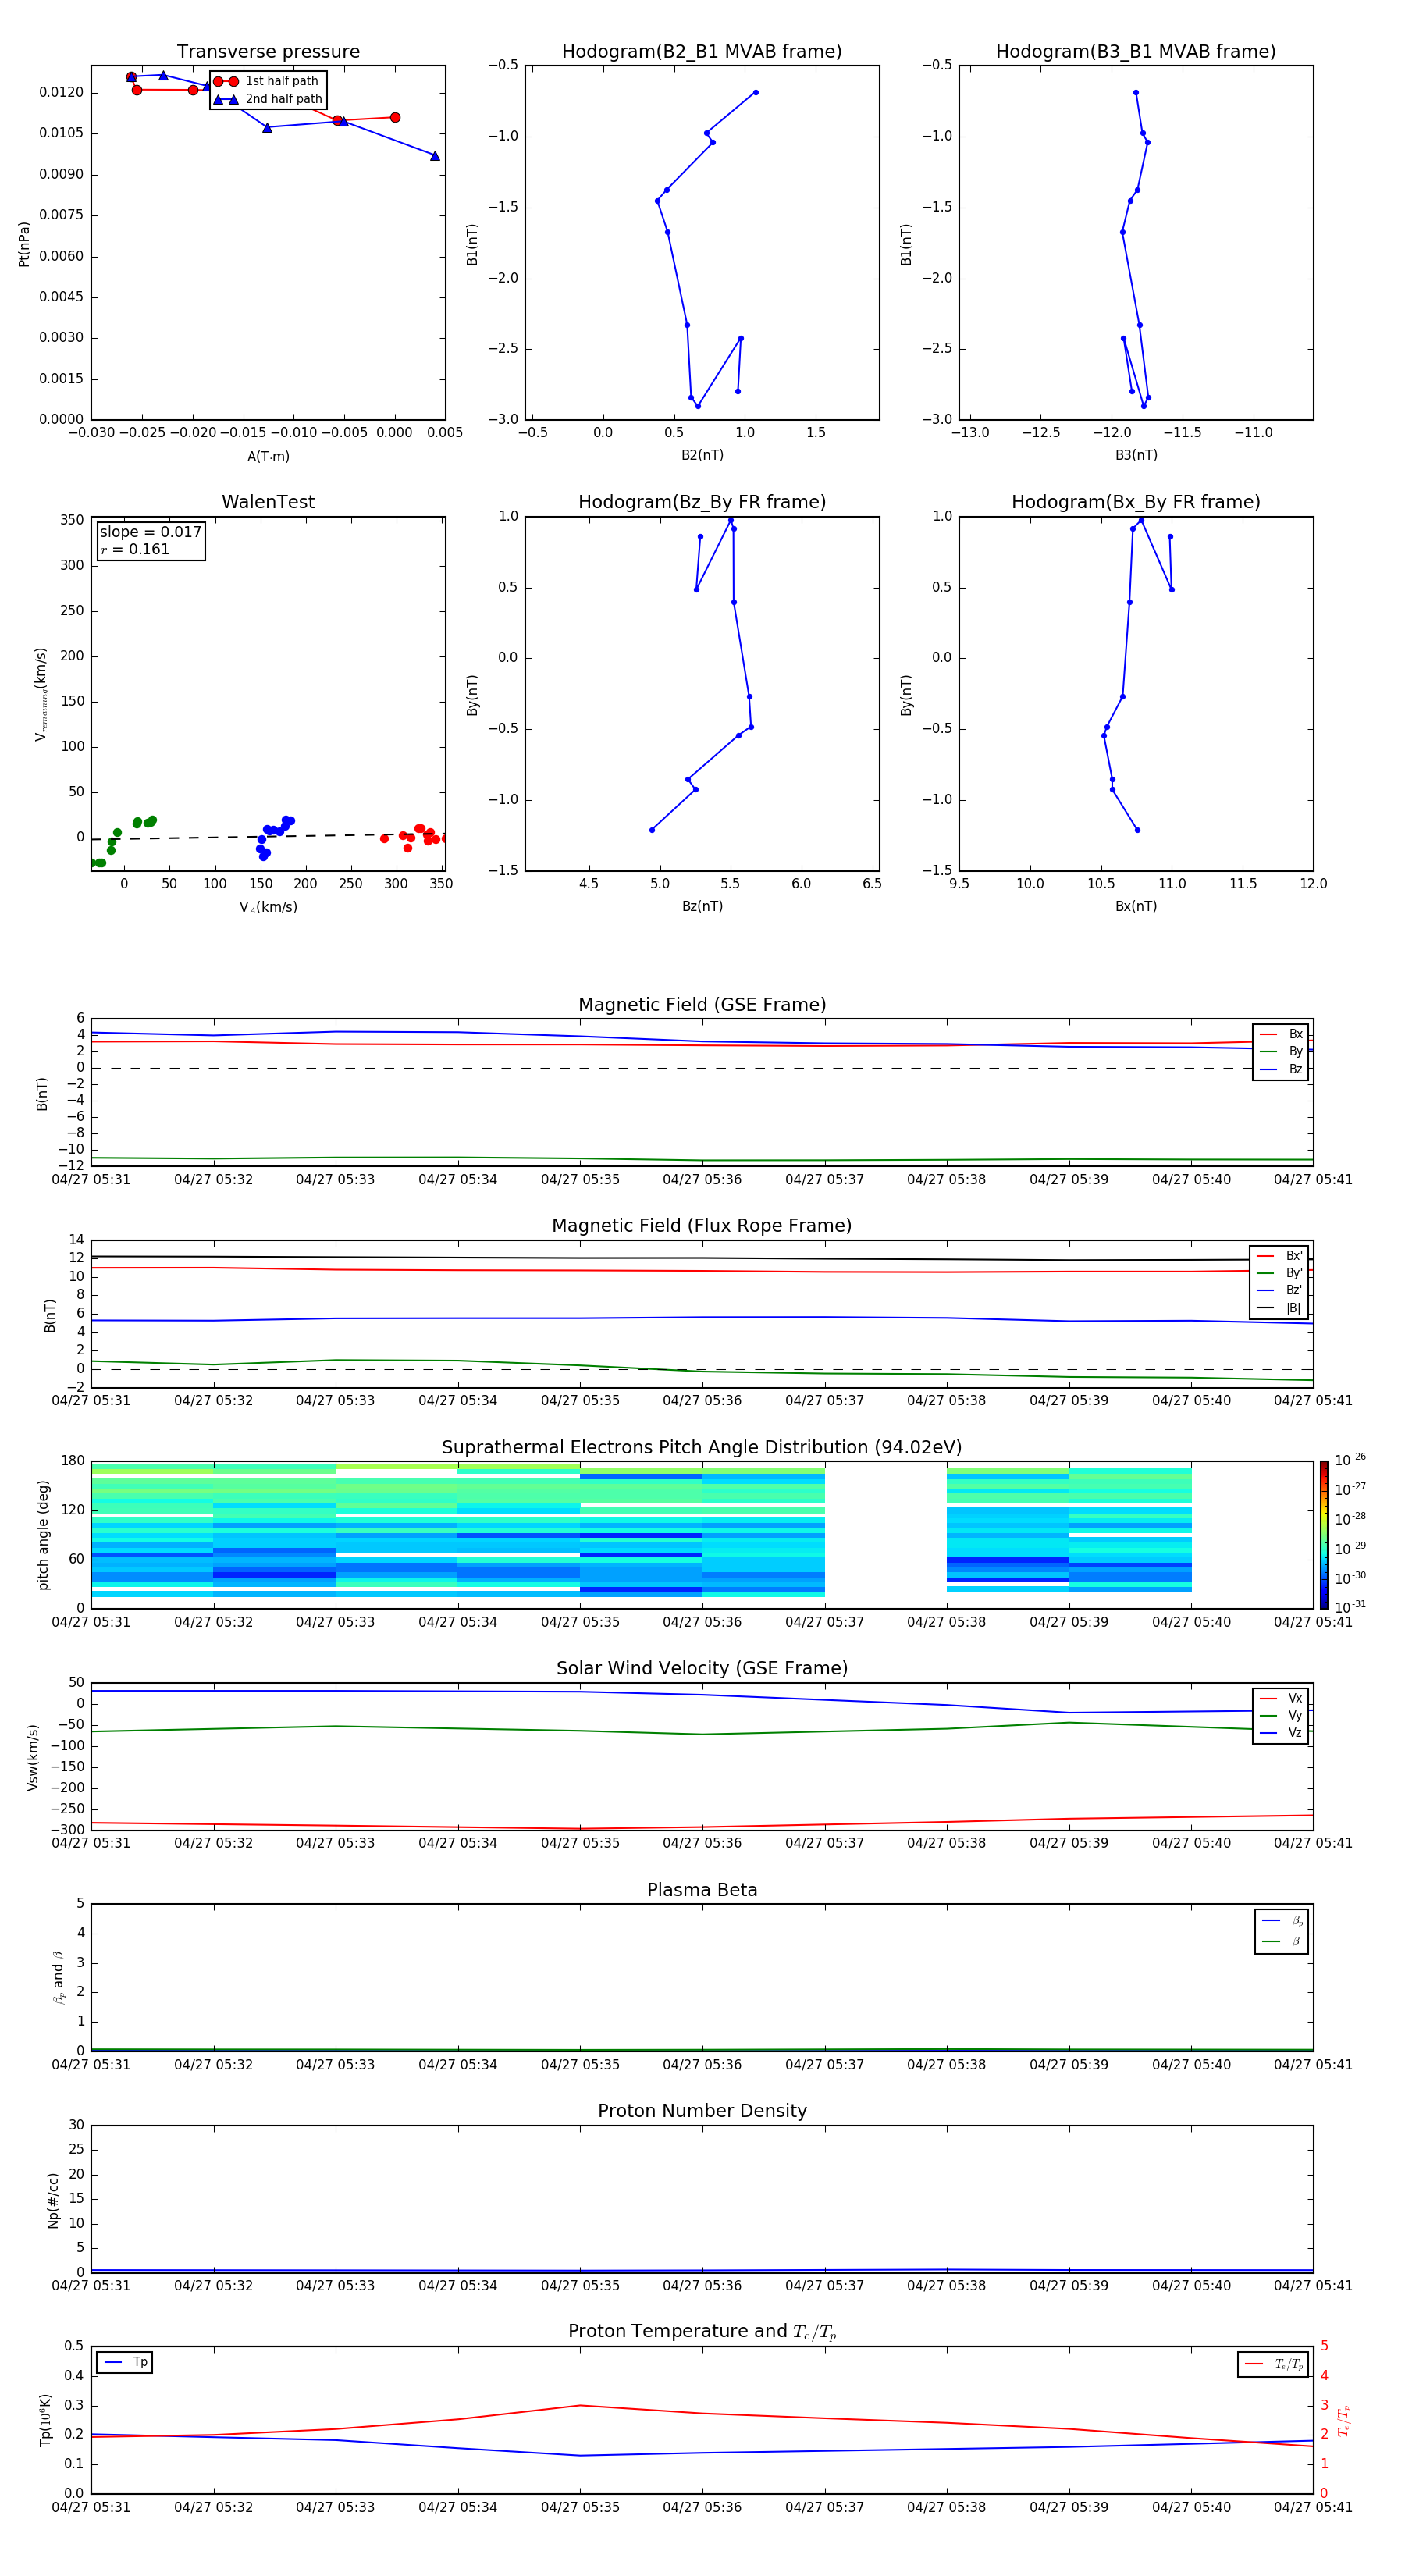The height and width of the screenshot is (2576, 1405).
Task: Click the 'Hodogram(B2_B1 MVAB frame)' title
Action: pos(702,52)
